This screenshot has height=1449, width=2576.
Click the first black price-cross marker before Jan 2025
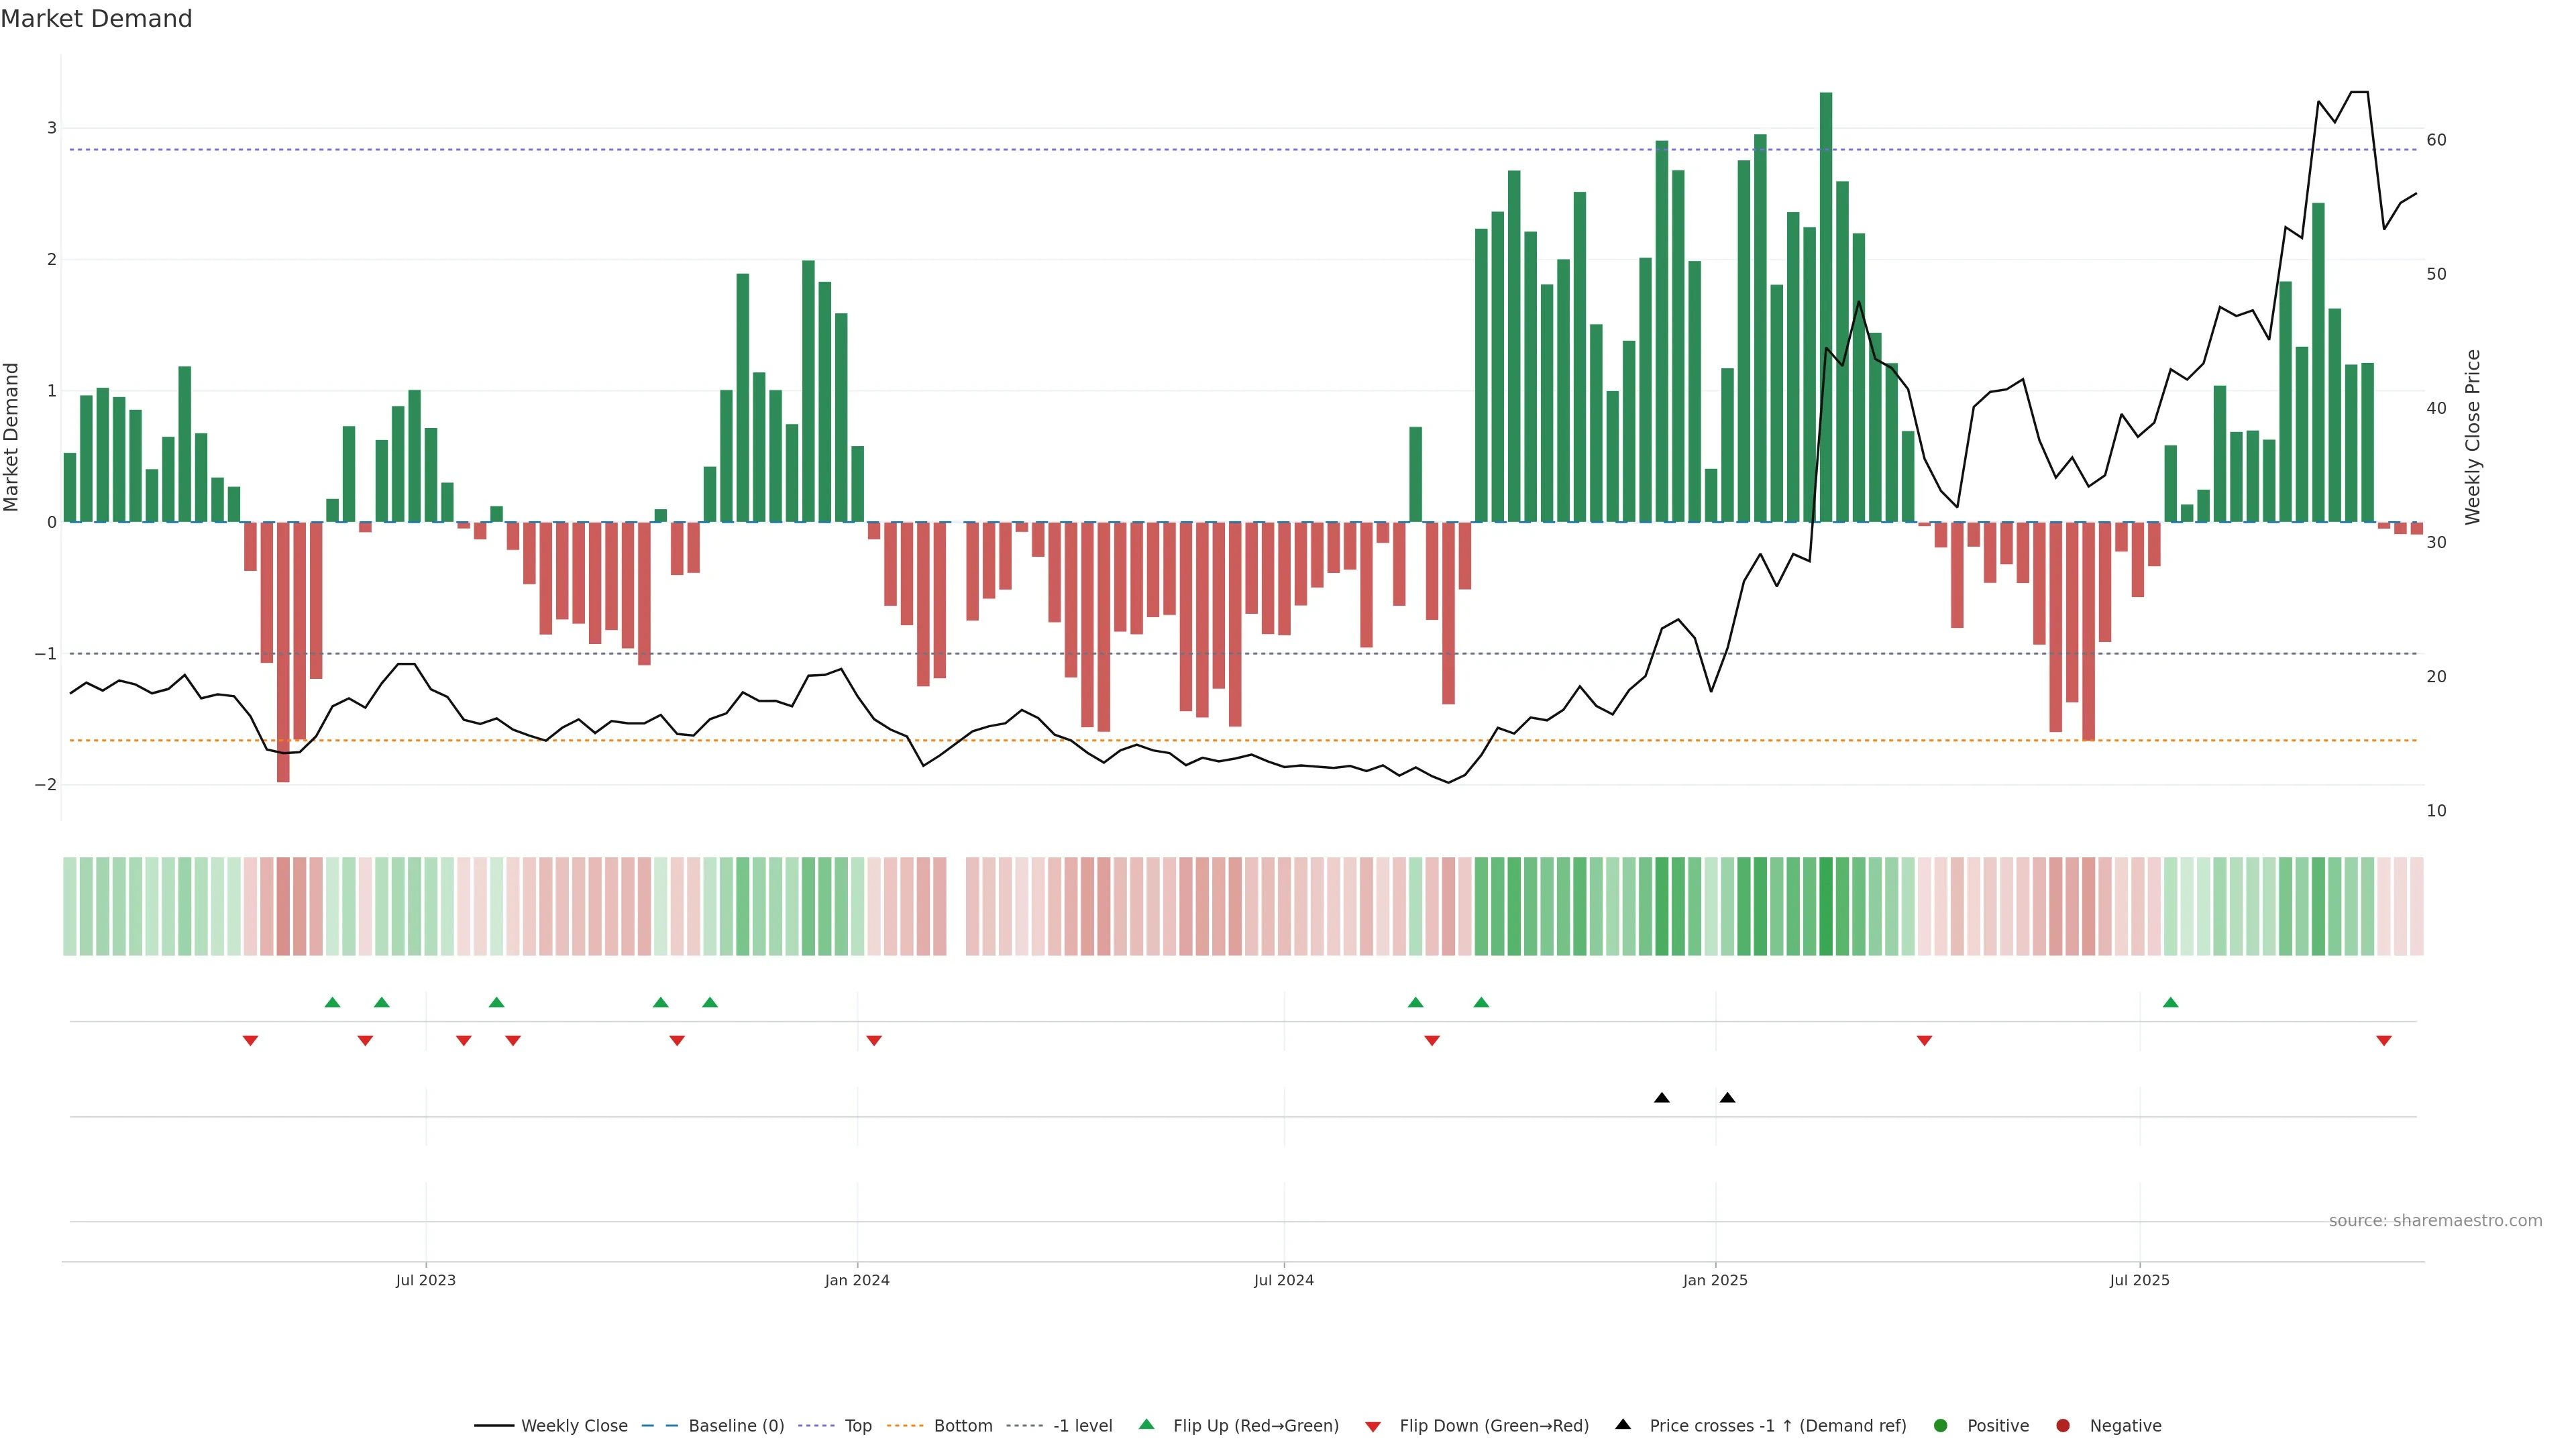point(1662,1098)
